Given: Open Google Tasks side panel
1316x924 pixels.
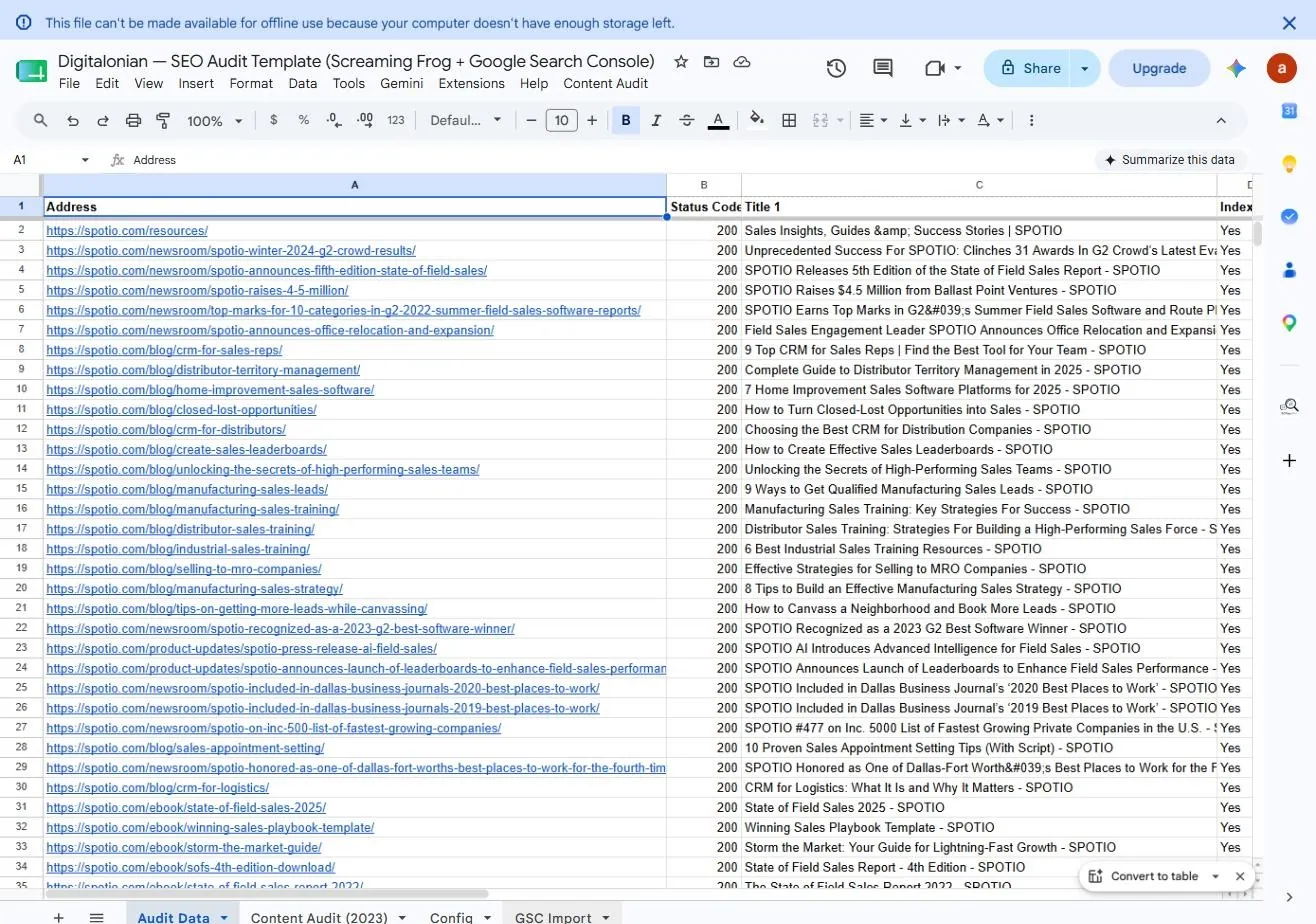Looking at the screenshot, I should [1289, 216].
